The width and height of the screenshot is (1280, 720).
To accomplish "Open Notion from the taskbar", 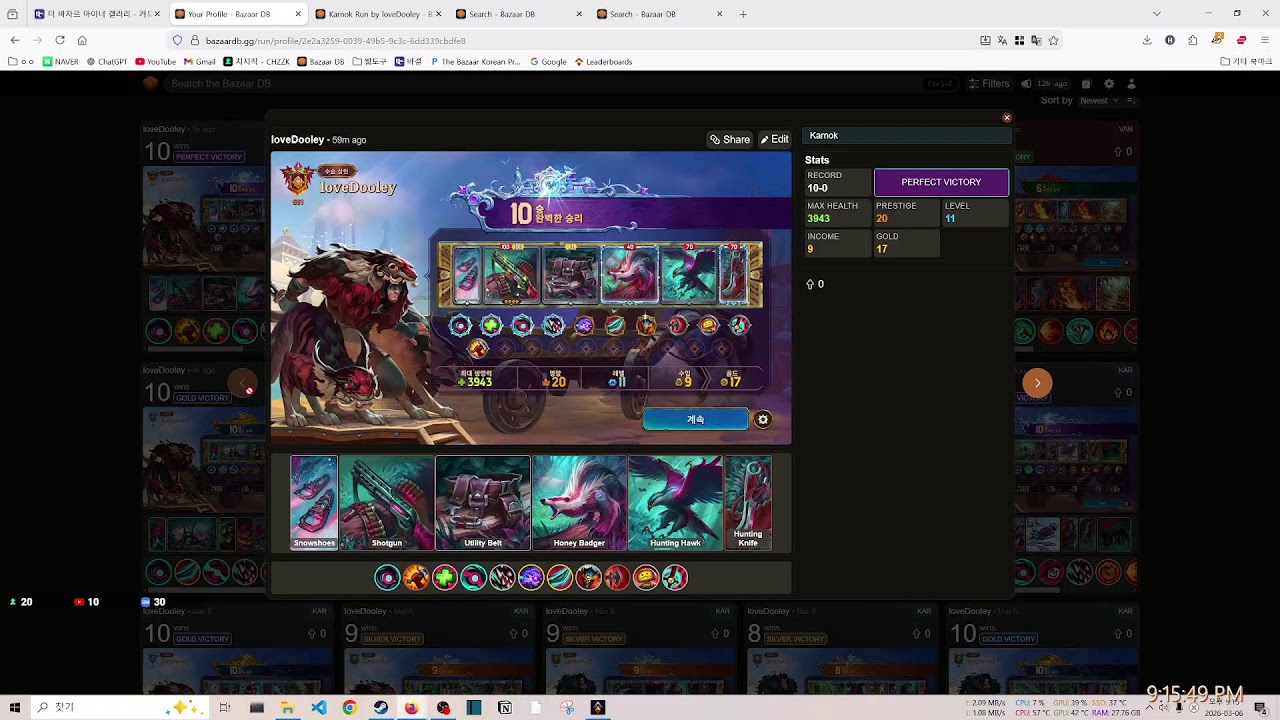I will (505, 708).
